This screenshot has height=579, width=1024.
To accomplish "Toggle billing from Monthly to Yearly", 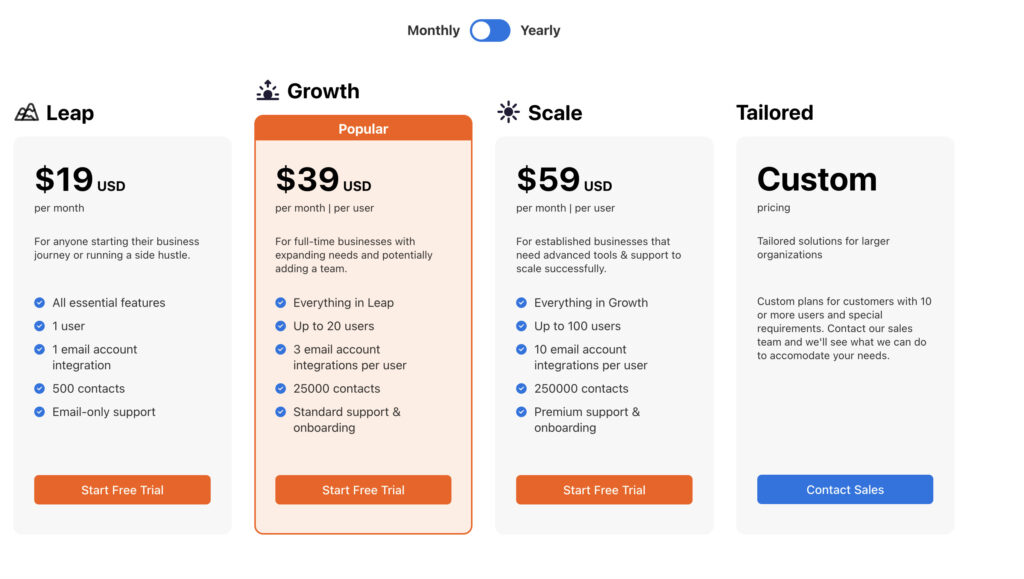I will [x=489, y=30].
